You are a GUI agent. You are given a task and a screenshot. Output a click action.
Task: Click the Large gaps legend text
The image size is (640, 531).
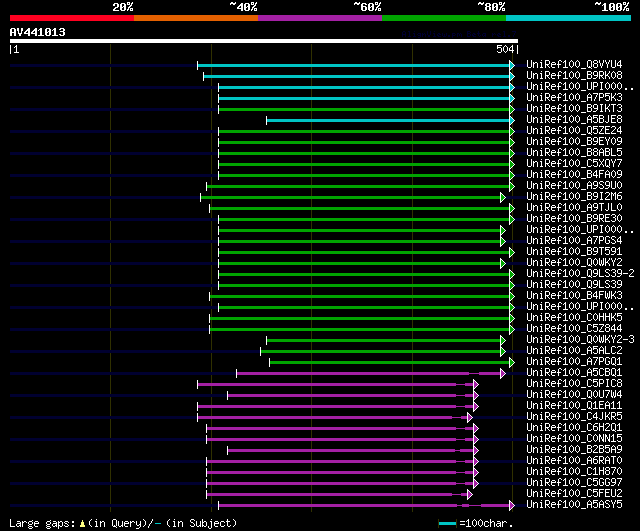point(42,524)
